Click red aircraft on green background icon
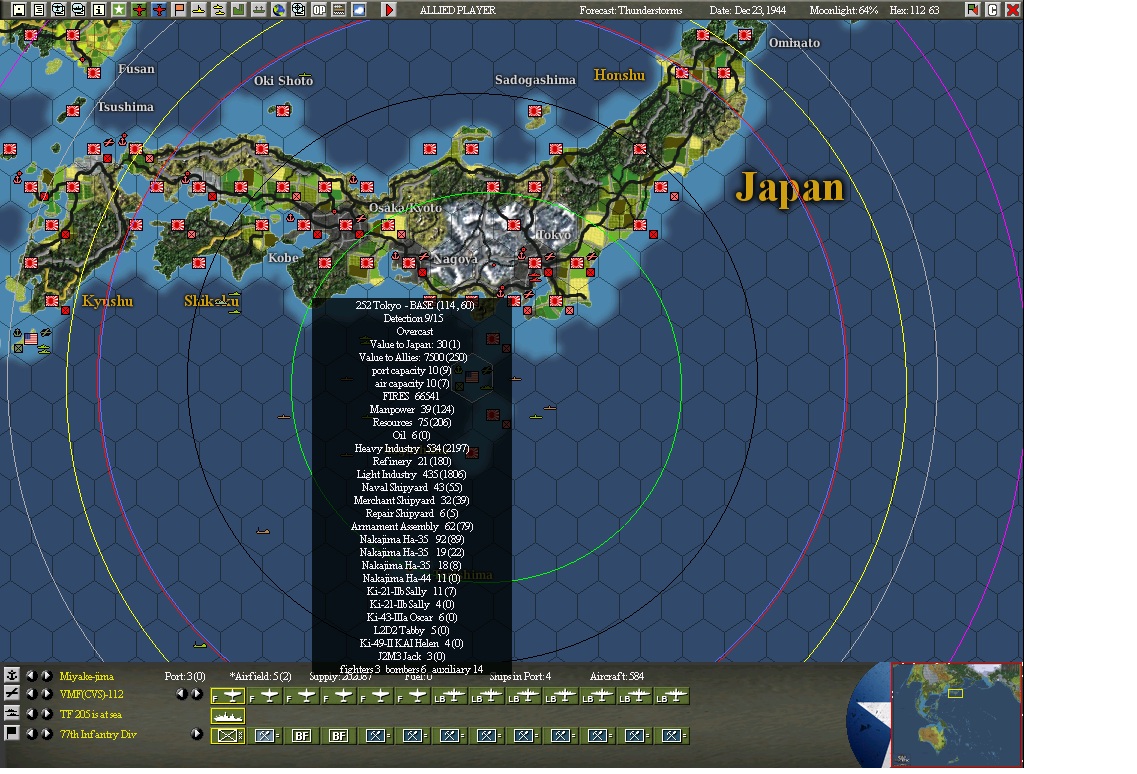1137x774 pixels. (x=138, y=9)
